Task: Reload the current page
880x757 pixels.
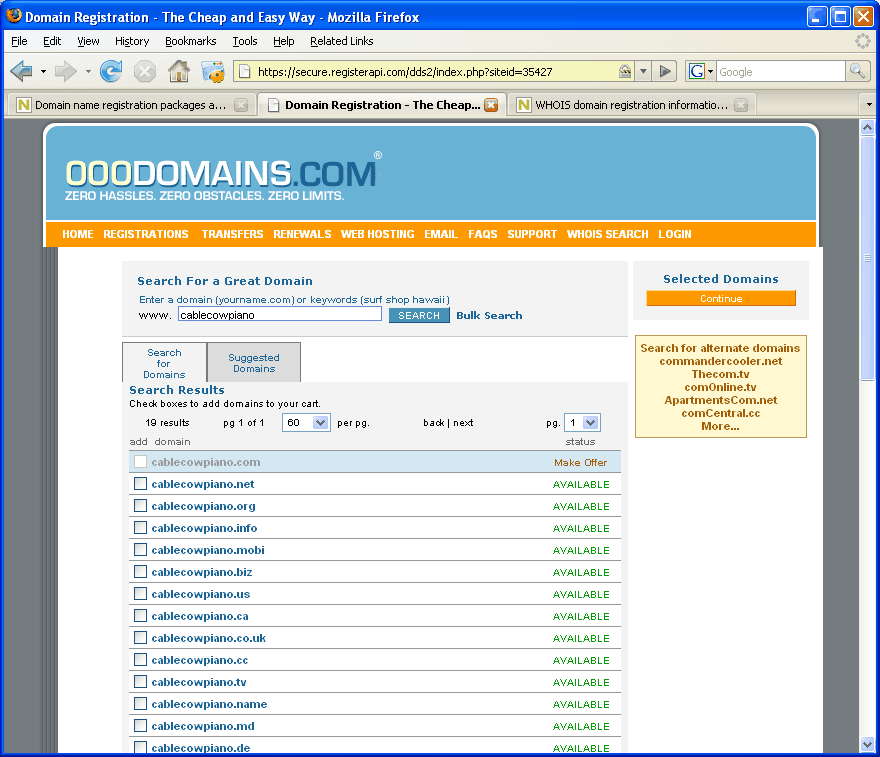Action: point(111,71)
